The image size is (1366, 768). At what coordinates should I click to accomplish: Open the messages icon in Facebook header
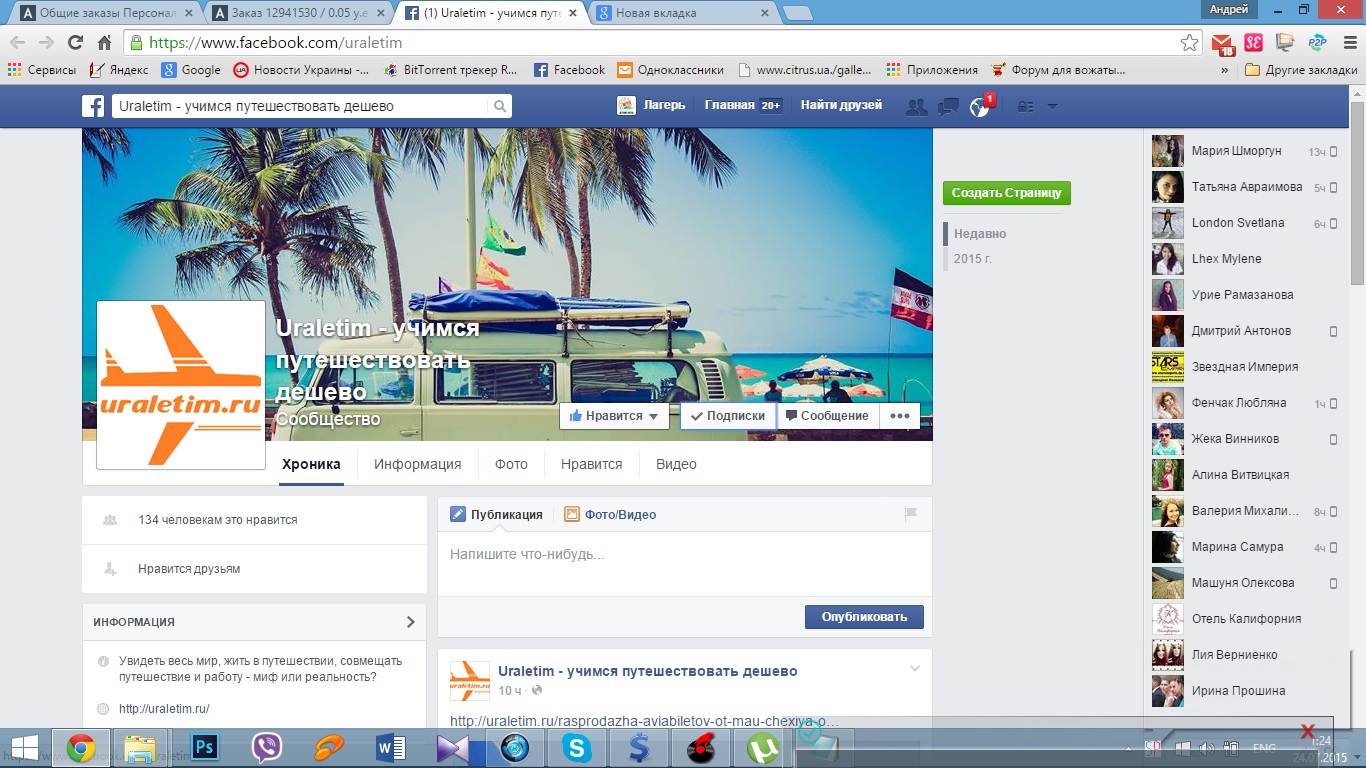point(949,107)
